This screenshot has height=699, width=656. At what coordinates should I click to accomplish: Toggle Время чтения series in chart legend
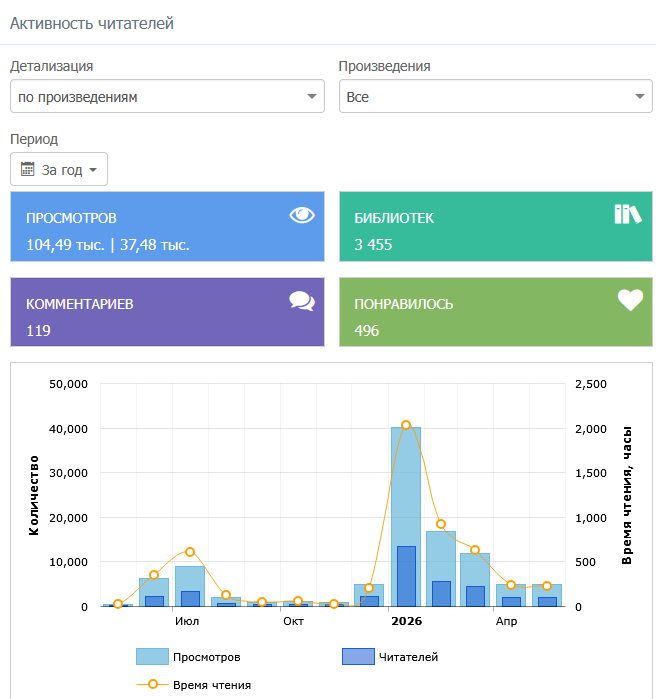(193, 684)
